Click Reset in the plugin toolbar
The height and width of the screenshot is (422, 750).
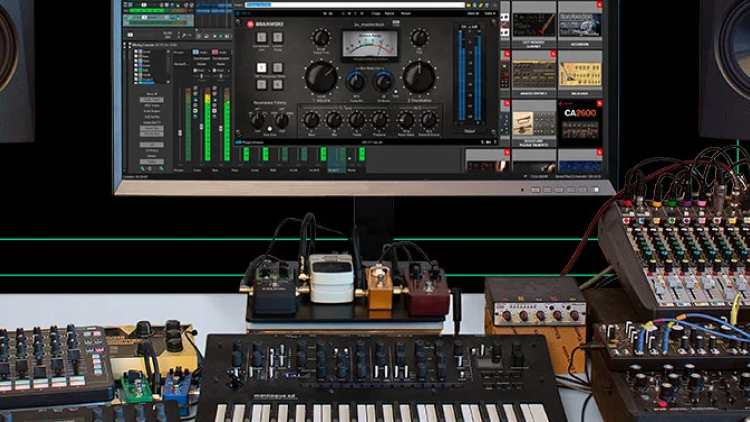pos(406,13)
